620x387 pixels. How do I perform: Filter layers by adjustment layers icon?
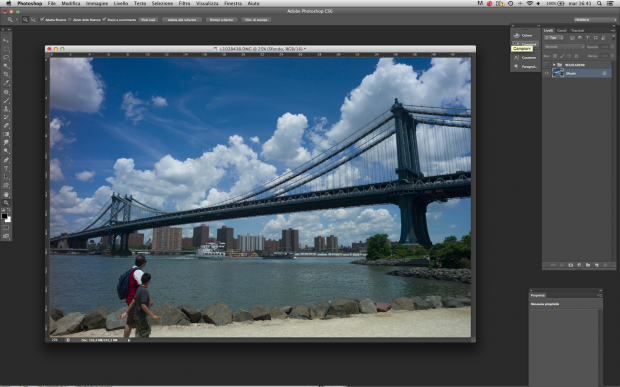tap(580, 38)
